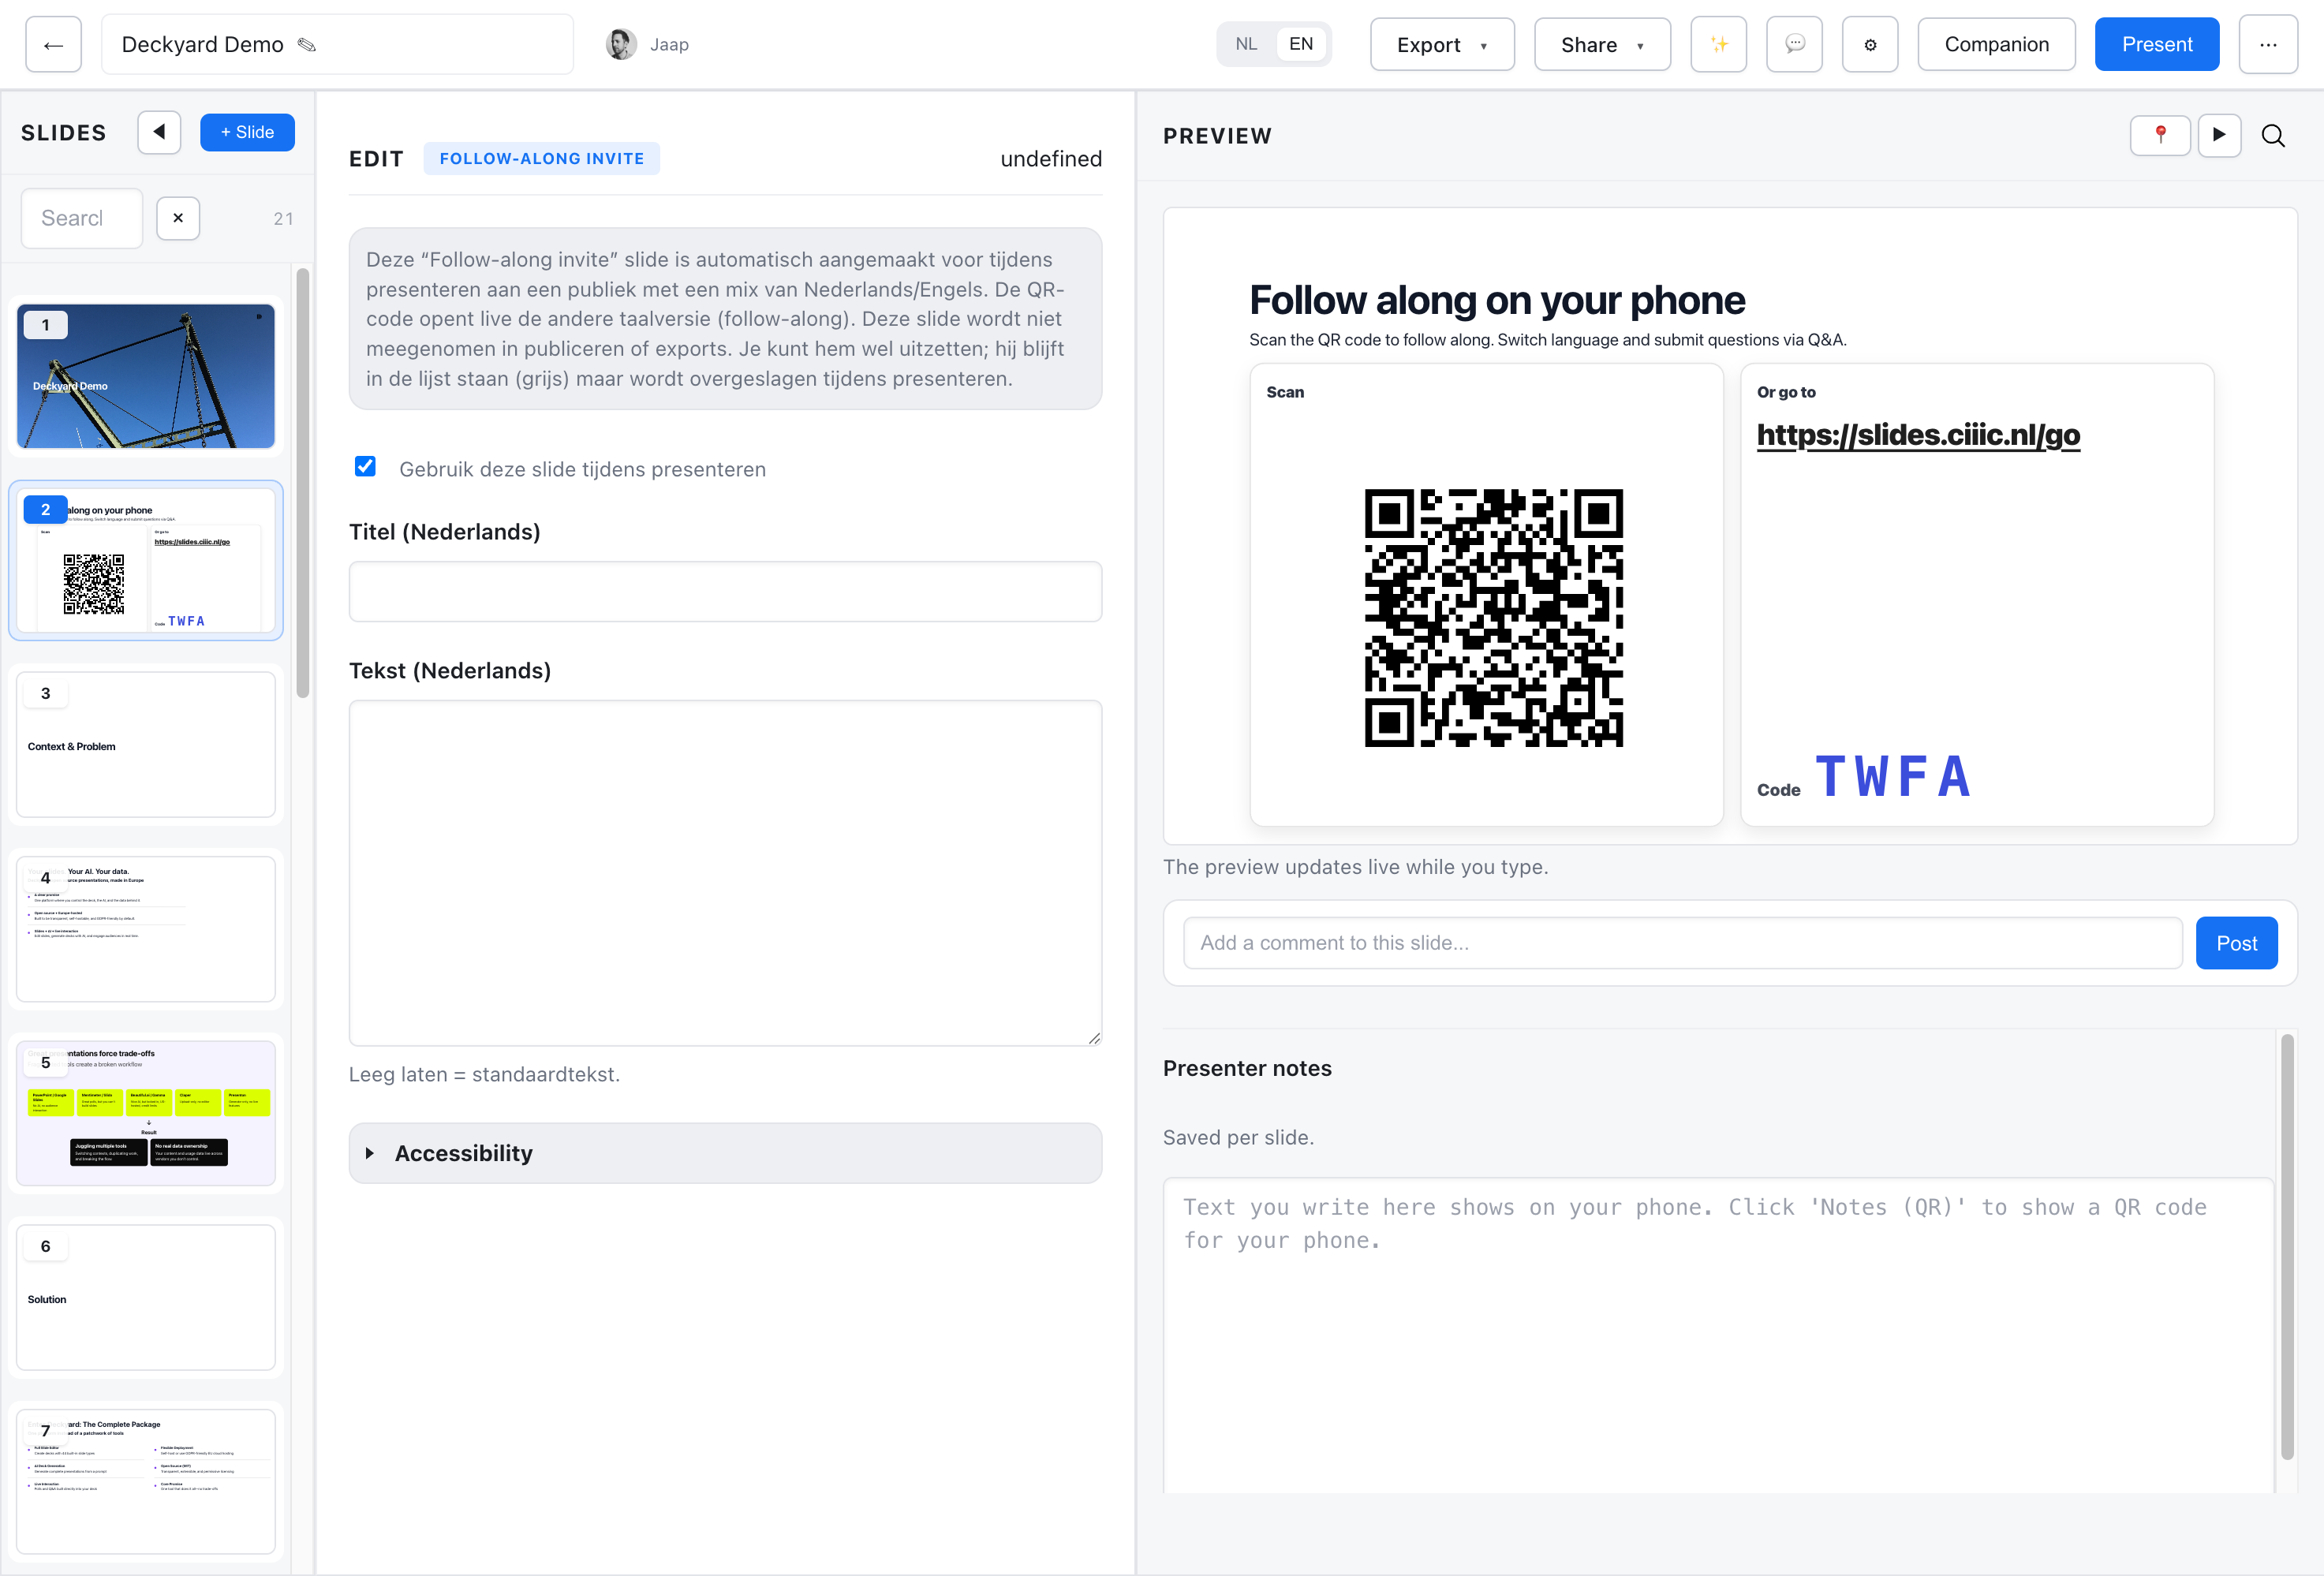Play the slide preview
Image resolution: width=2324 pixels, height=1576 pixels.
coord(2219,135)
